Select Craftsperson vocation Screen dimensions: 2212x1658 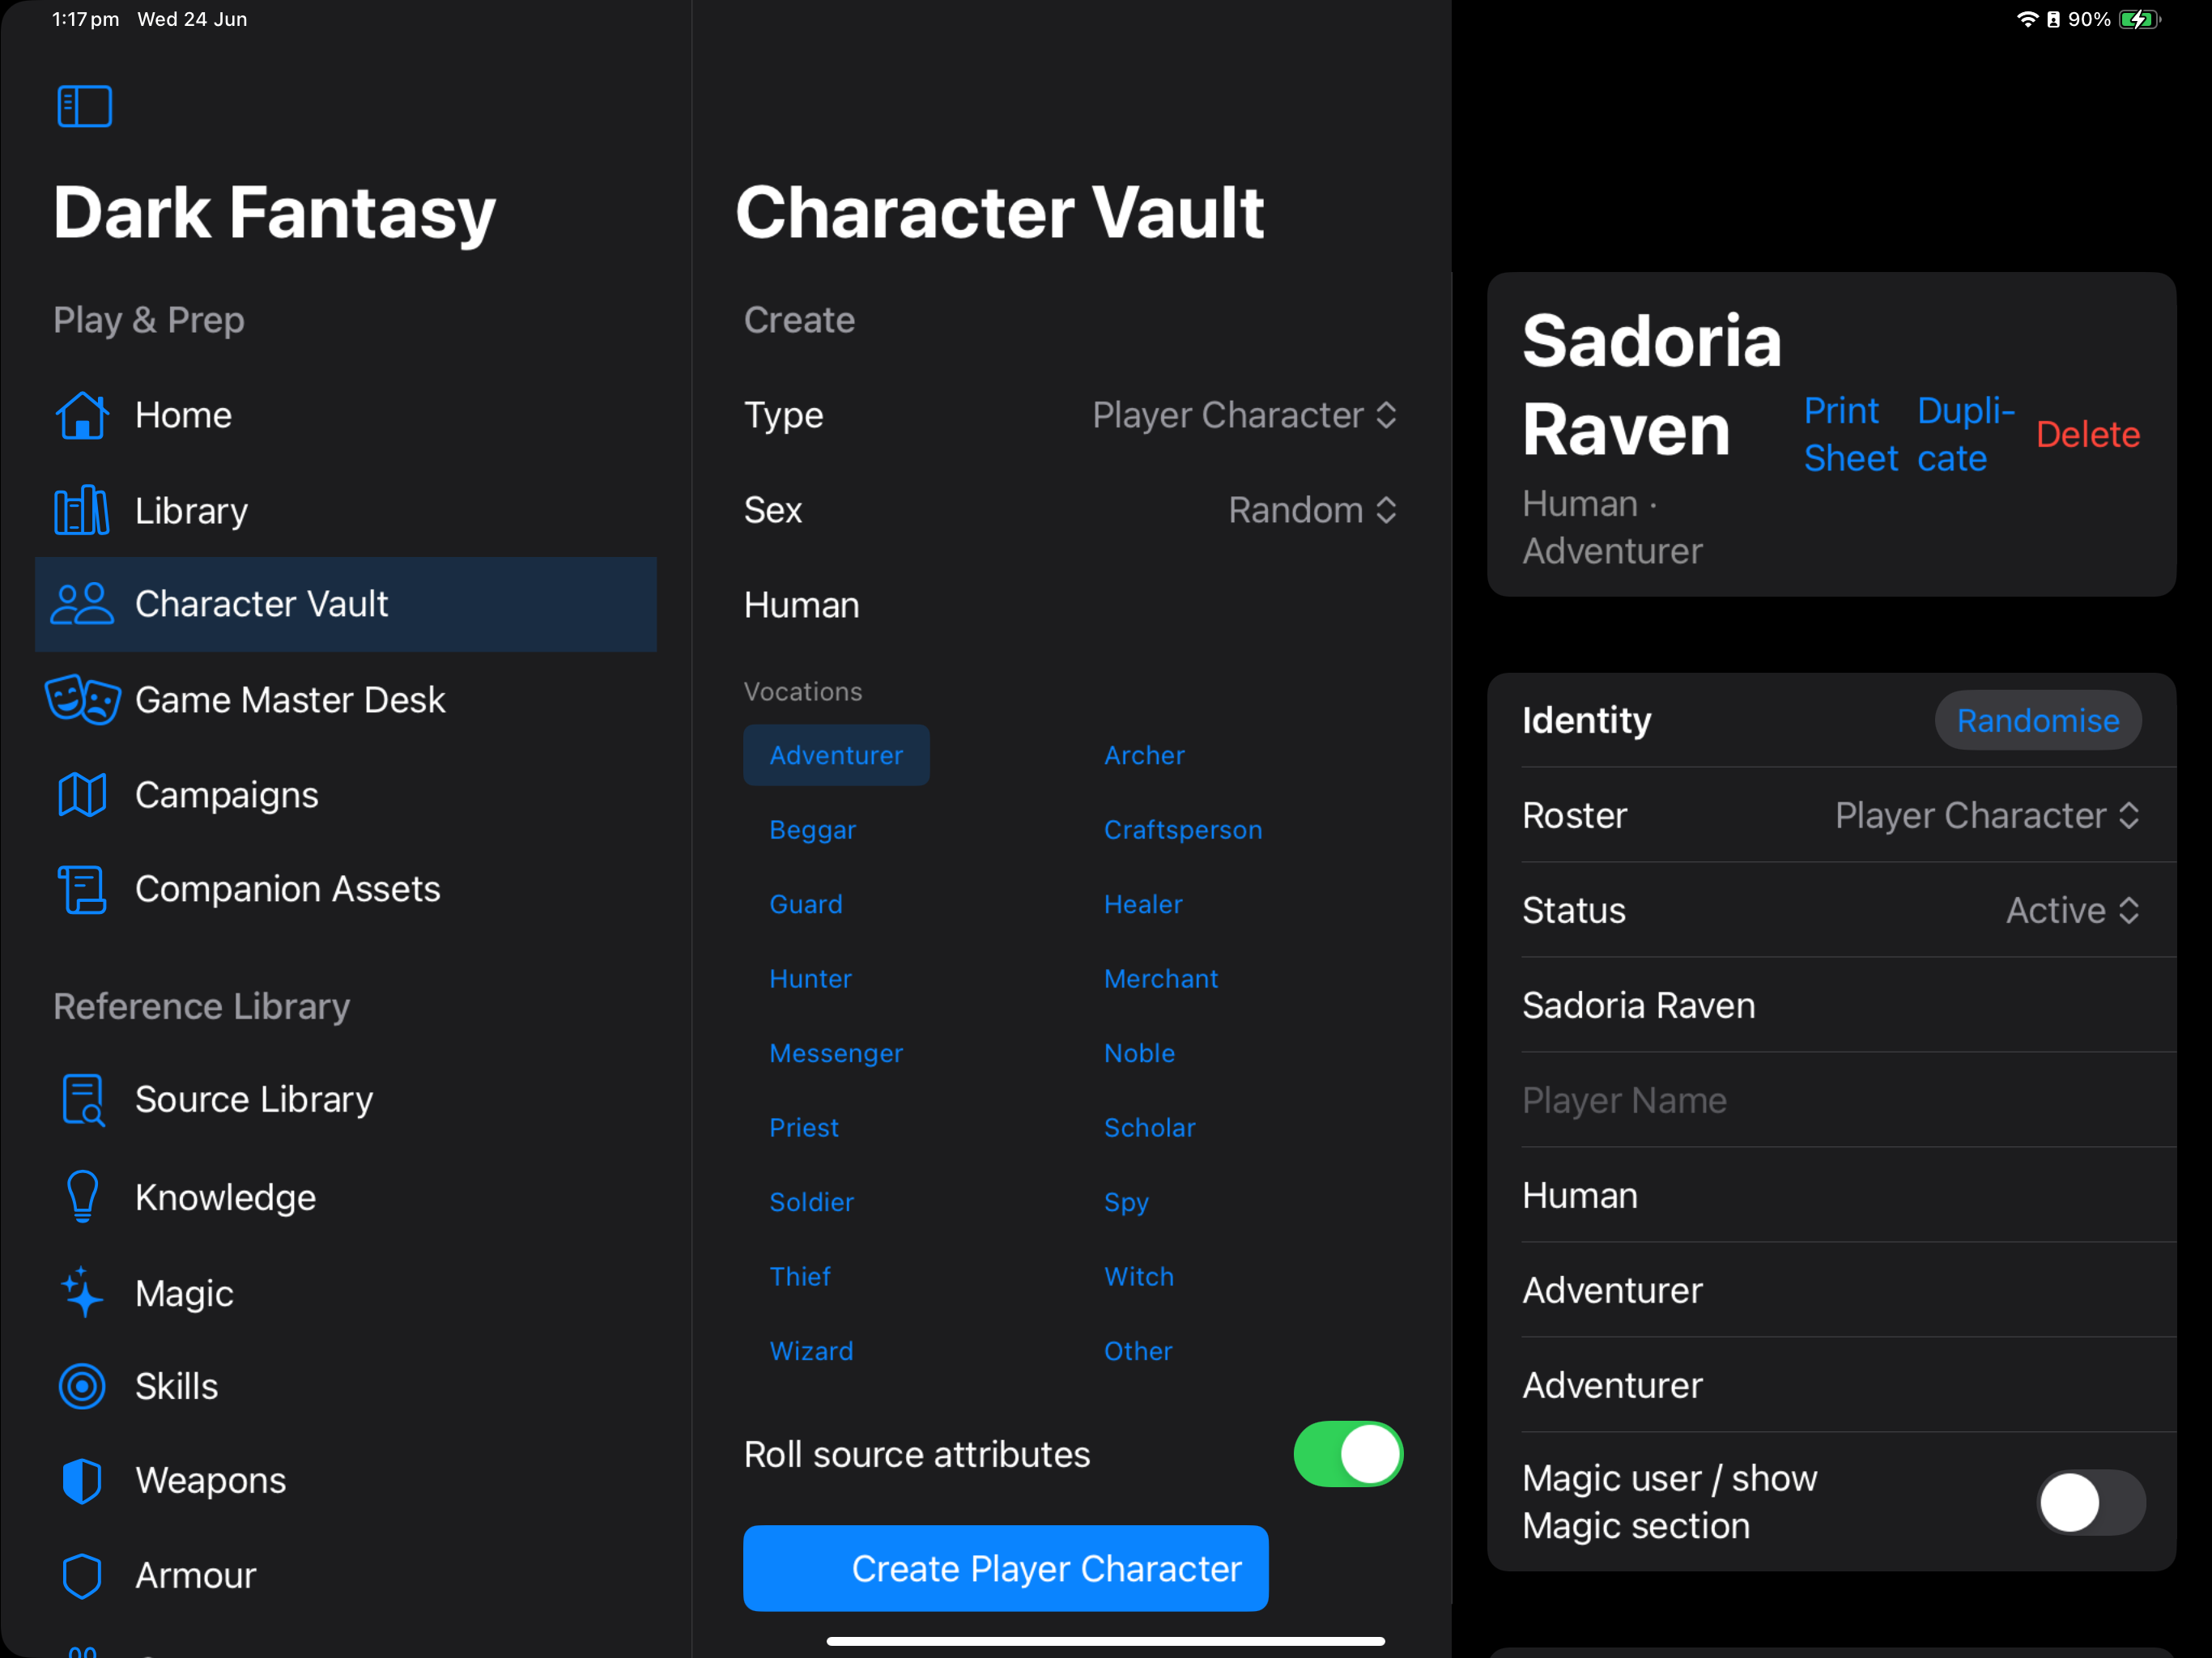click(1183, 830)
